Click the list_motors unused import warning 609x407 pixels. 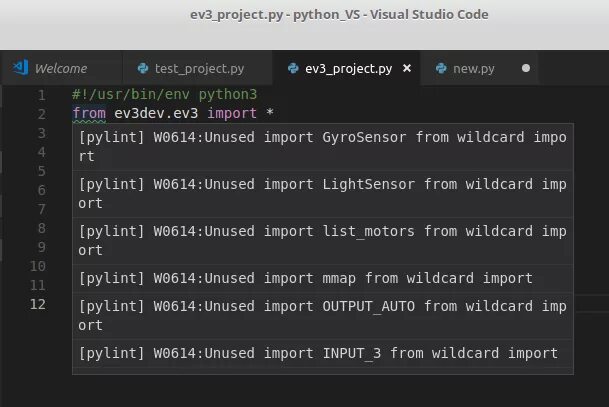(323, 241)
